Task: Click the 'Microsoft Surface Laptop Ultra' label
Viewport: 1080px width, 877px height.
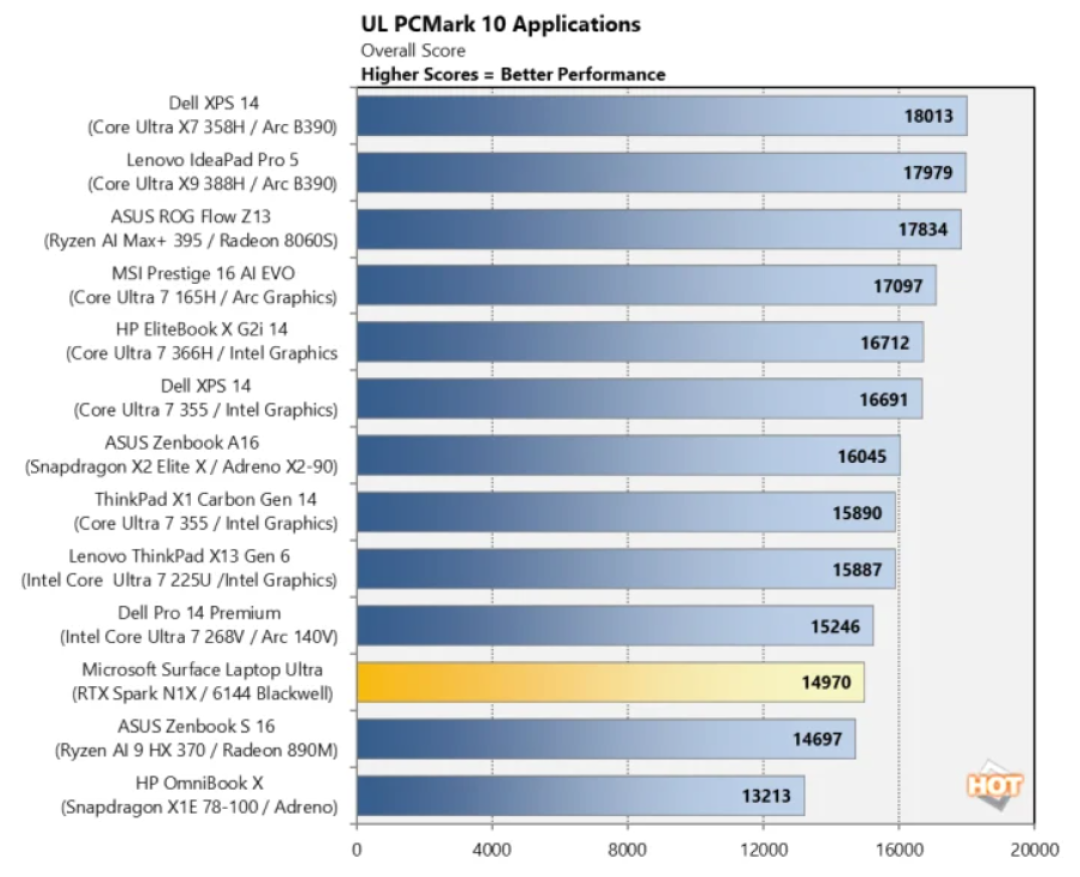Action: (x=202, y=670)
